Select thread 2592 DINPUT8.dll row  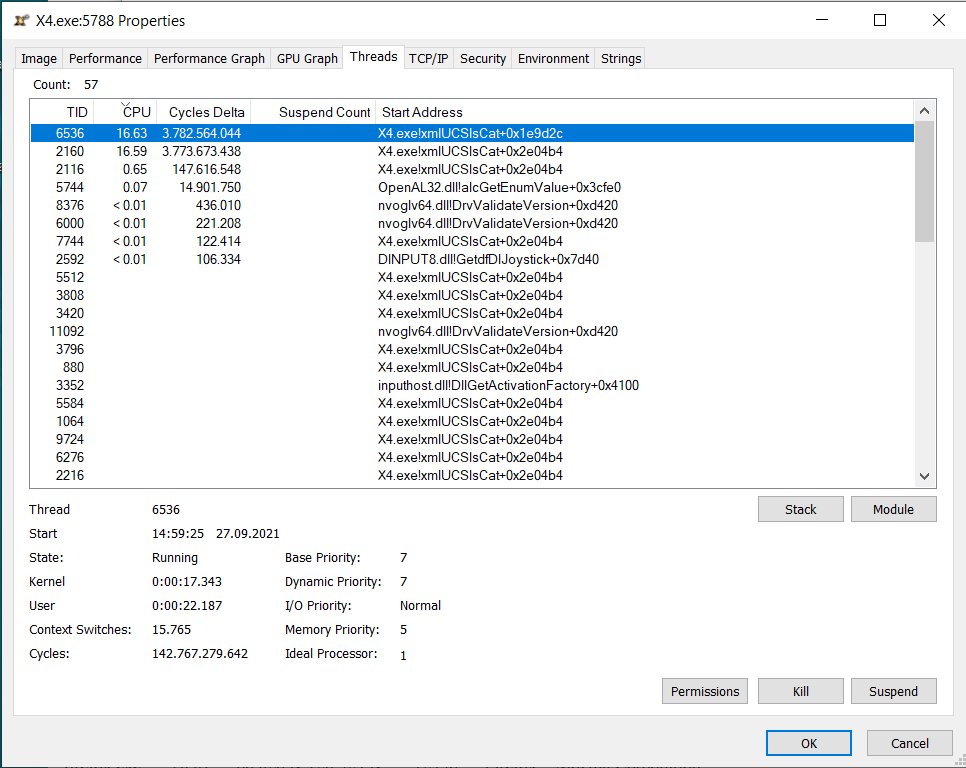[x=472, y=259]
